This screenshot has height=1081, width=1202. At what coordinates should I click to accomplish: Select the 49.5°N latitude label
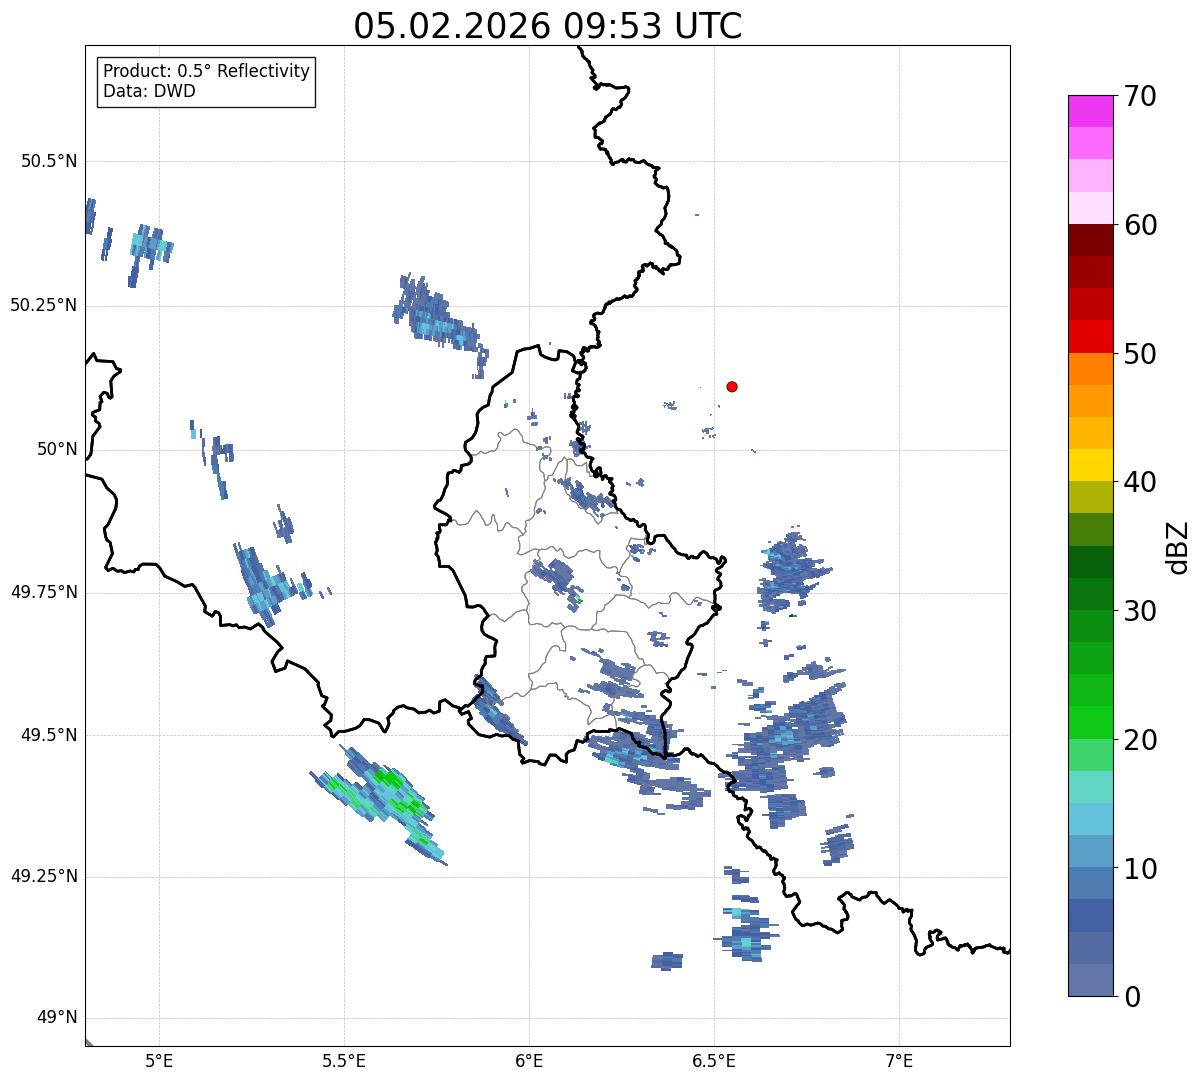click(x=50, y=735)
